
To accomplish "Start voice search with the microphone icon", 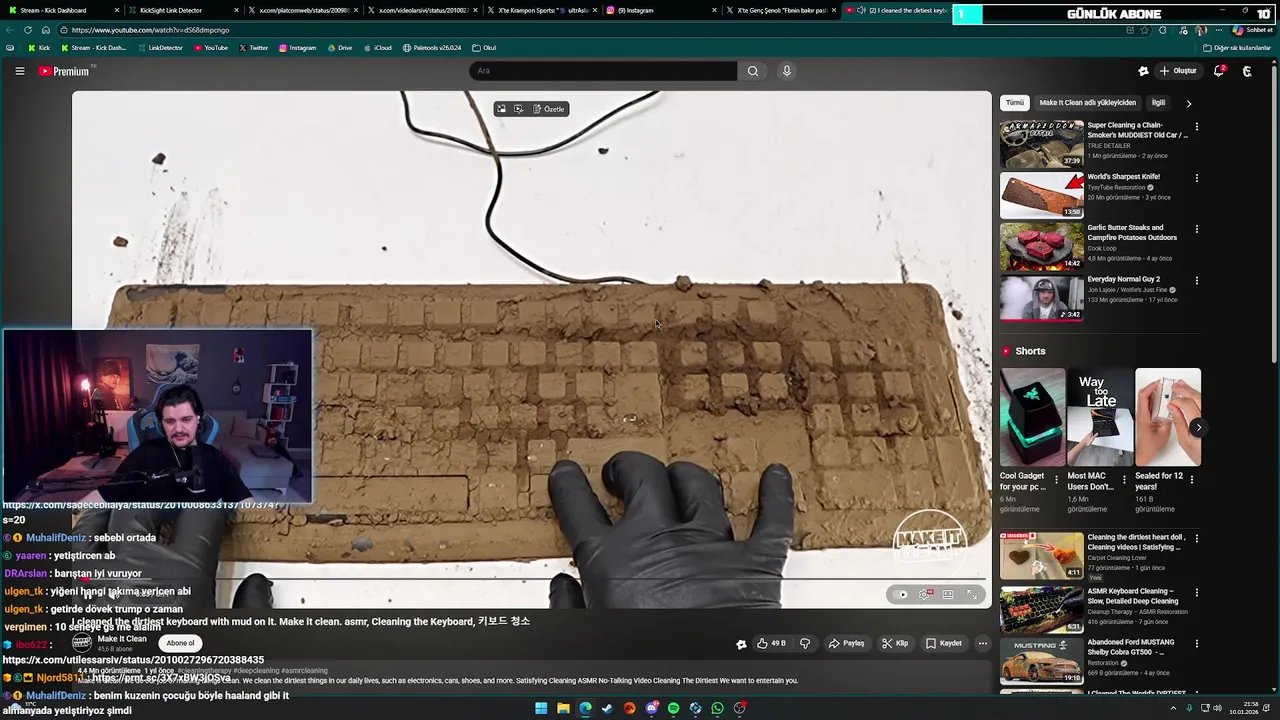I will (x=787, y=71).
